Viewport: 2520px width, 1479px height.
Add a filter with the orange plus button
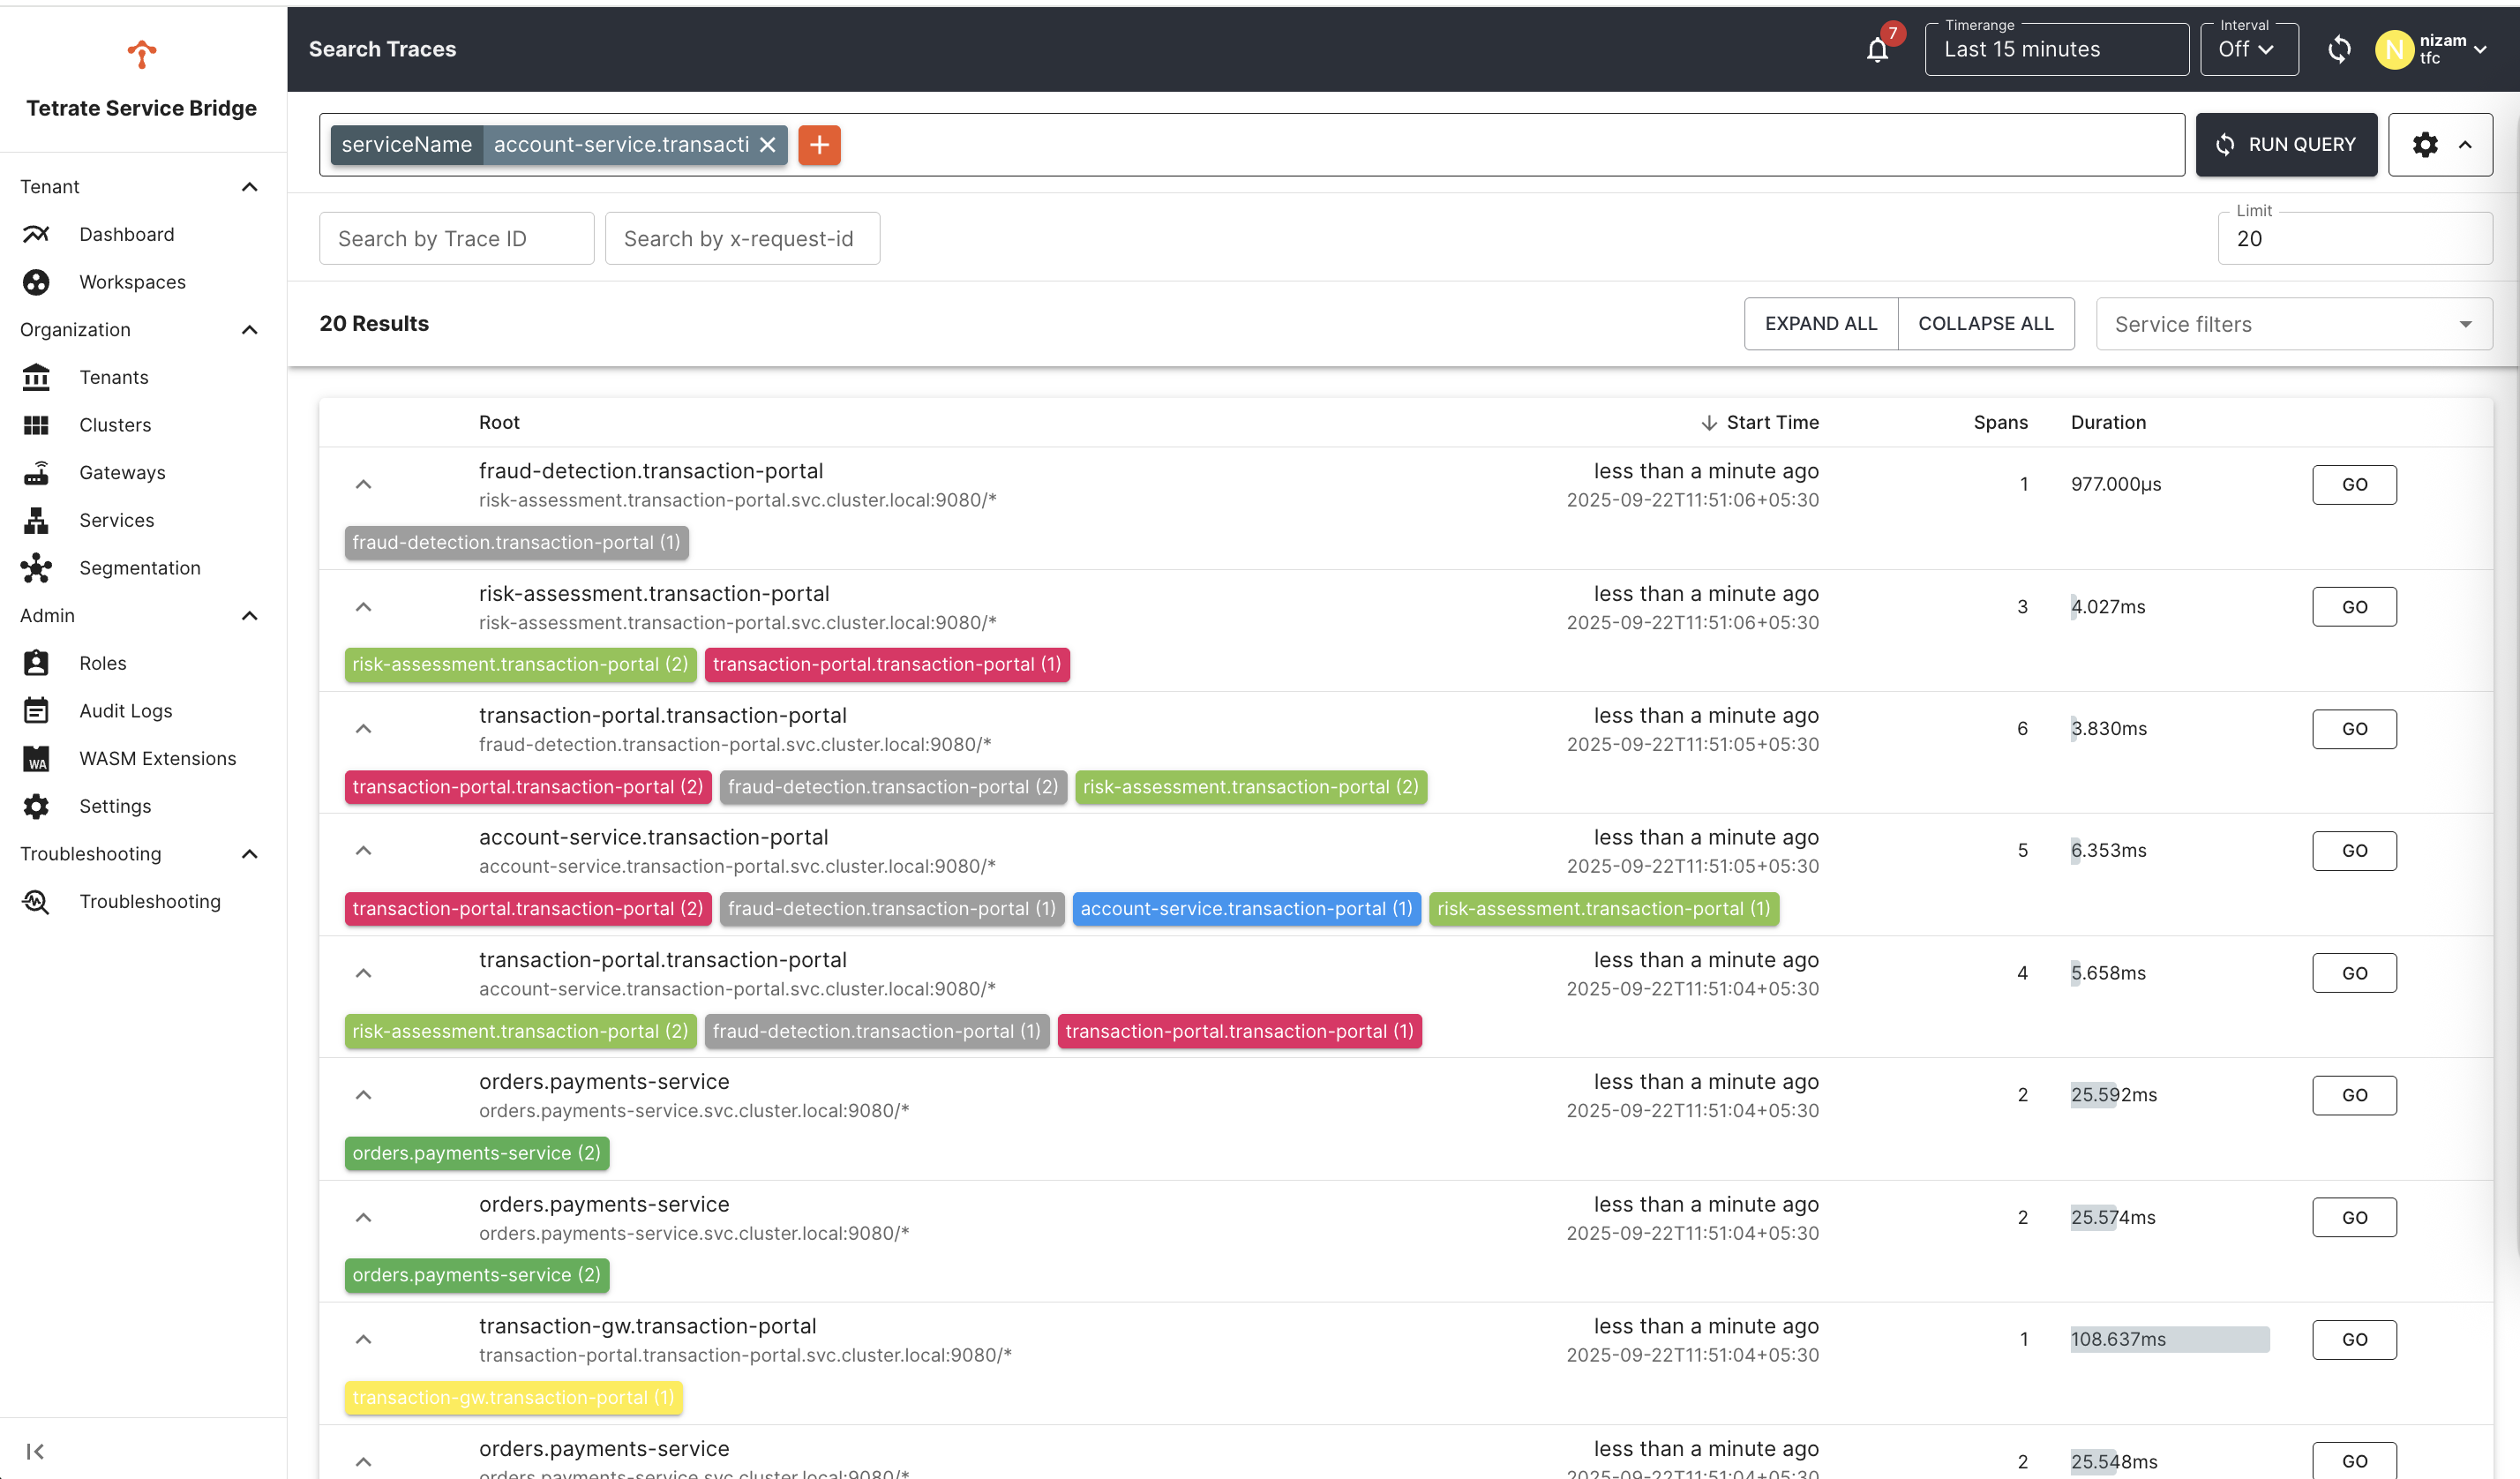(x=819, y=145)
